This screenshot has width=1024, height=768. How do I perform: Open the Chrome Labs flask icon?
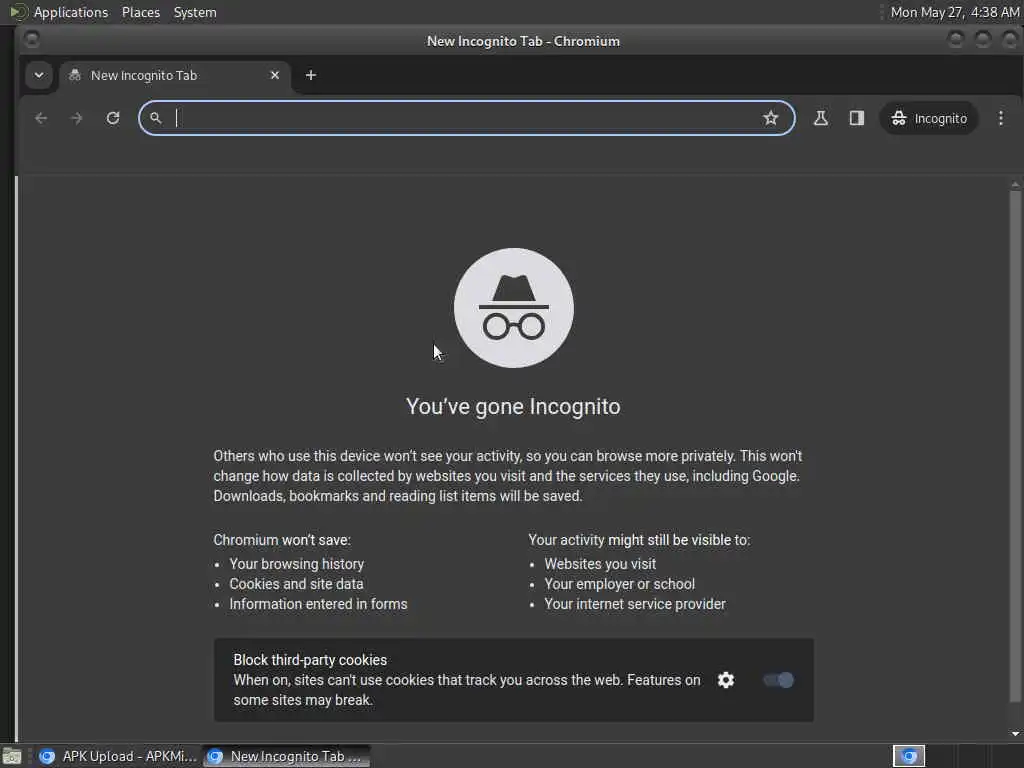point(821,118)
